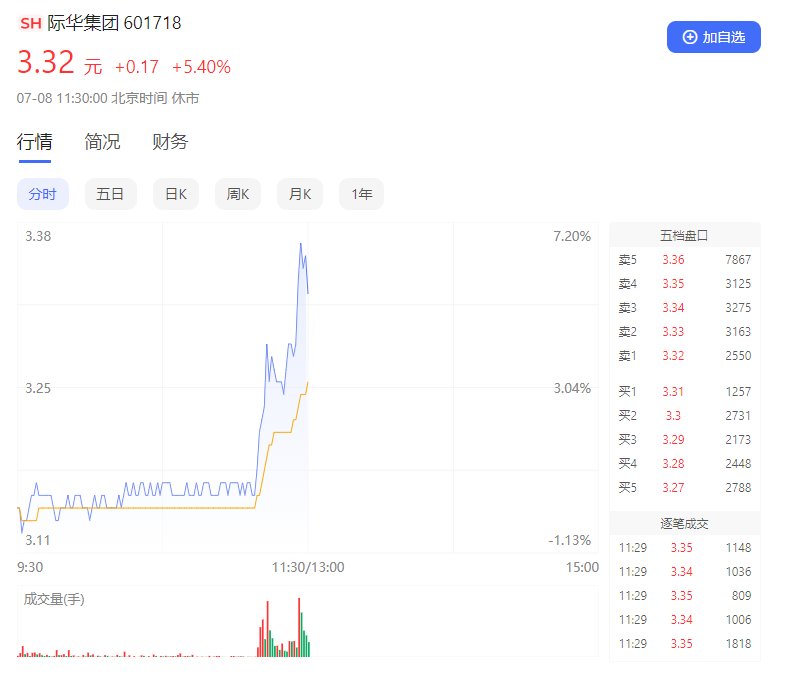785x686 pixels.
Task: Click the 卖5 order row at 3.36
Action: pyautogui.click(x=684, y=260)
